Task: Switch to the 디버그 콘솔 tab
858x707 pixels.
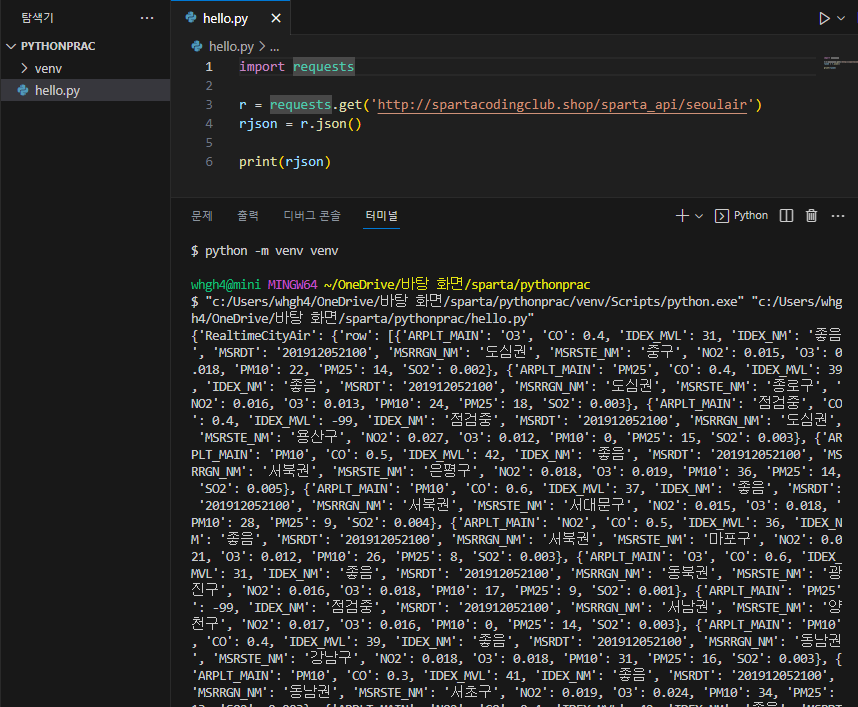Action: 312,216
